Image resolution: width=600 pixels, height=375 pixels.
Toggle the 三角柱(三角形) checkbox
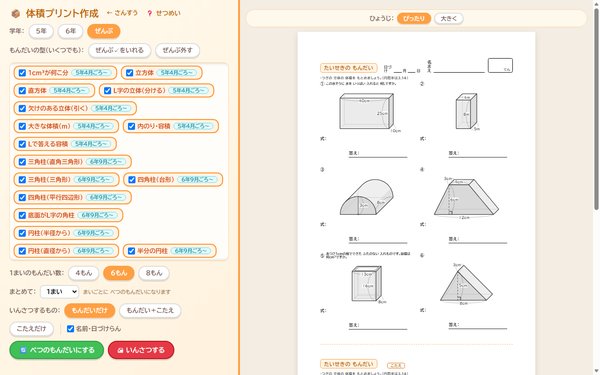coord(22,180)
